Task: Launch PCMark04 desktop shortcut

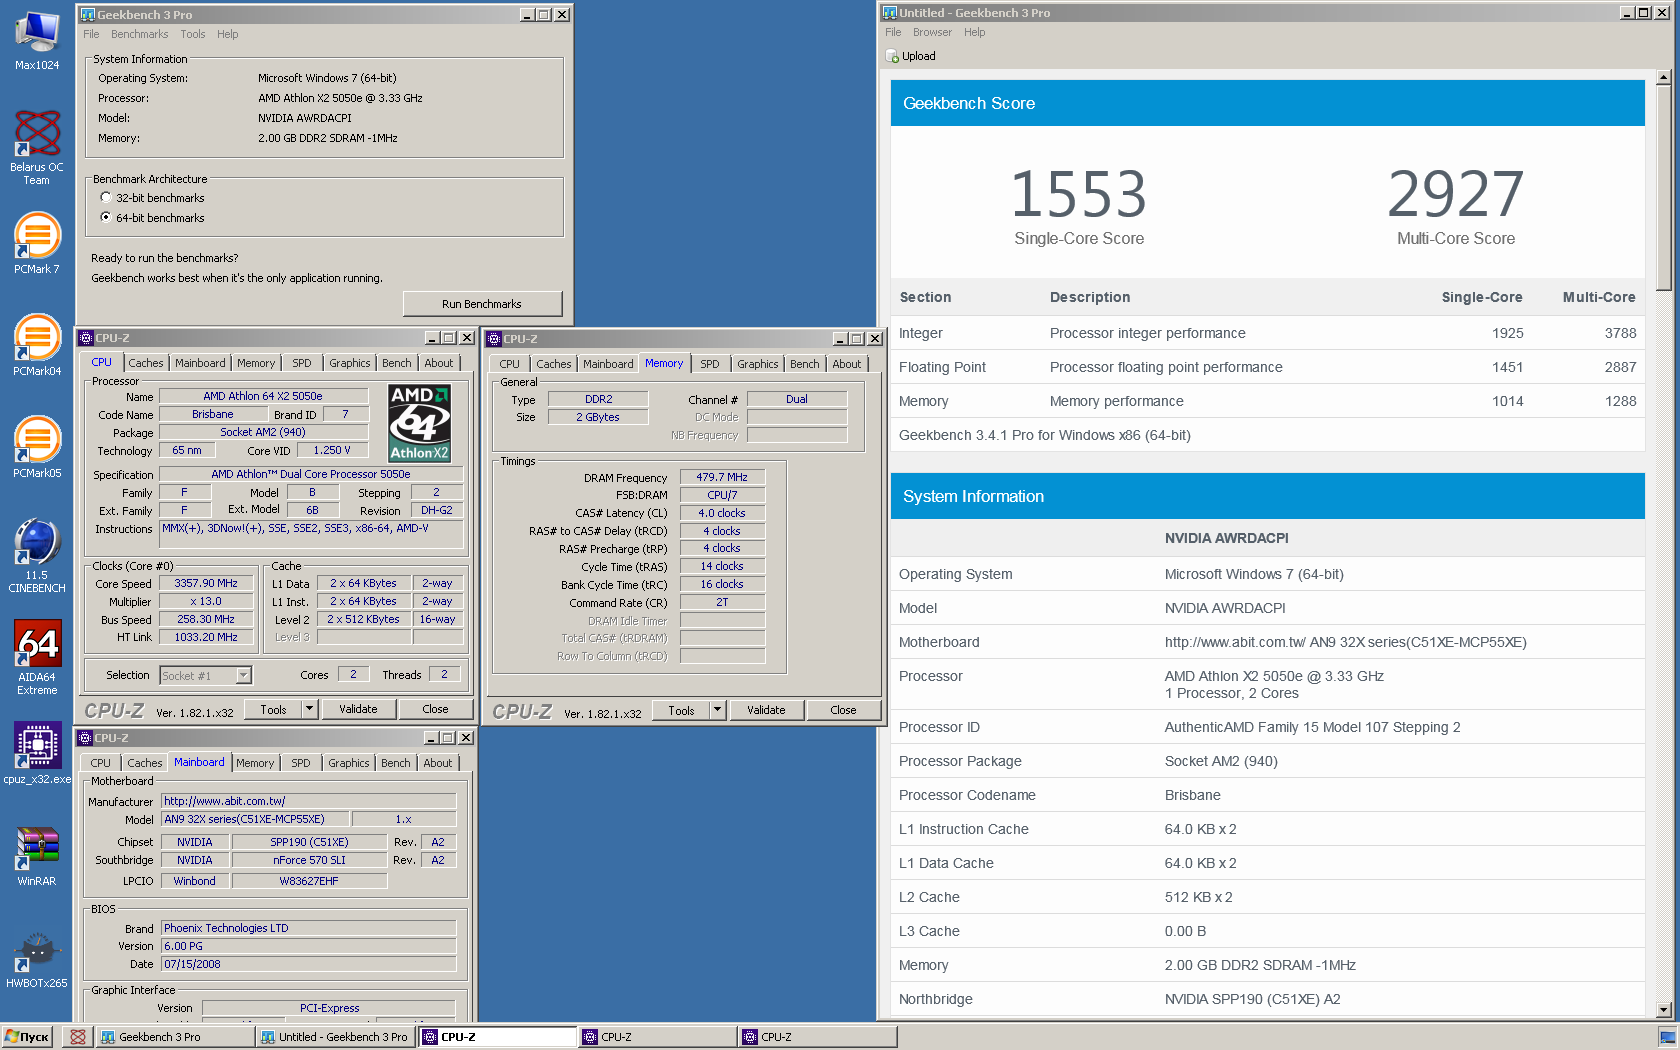Action: pyautogui.click(x=37, y=345)
